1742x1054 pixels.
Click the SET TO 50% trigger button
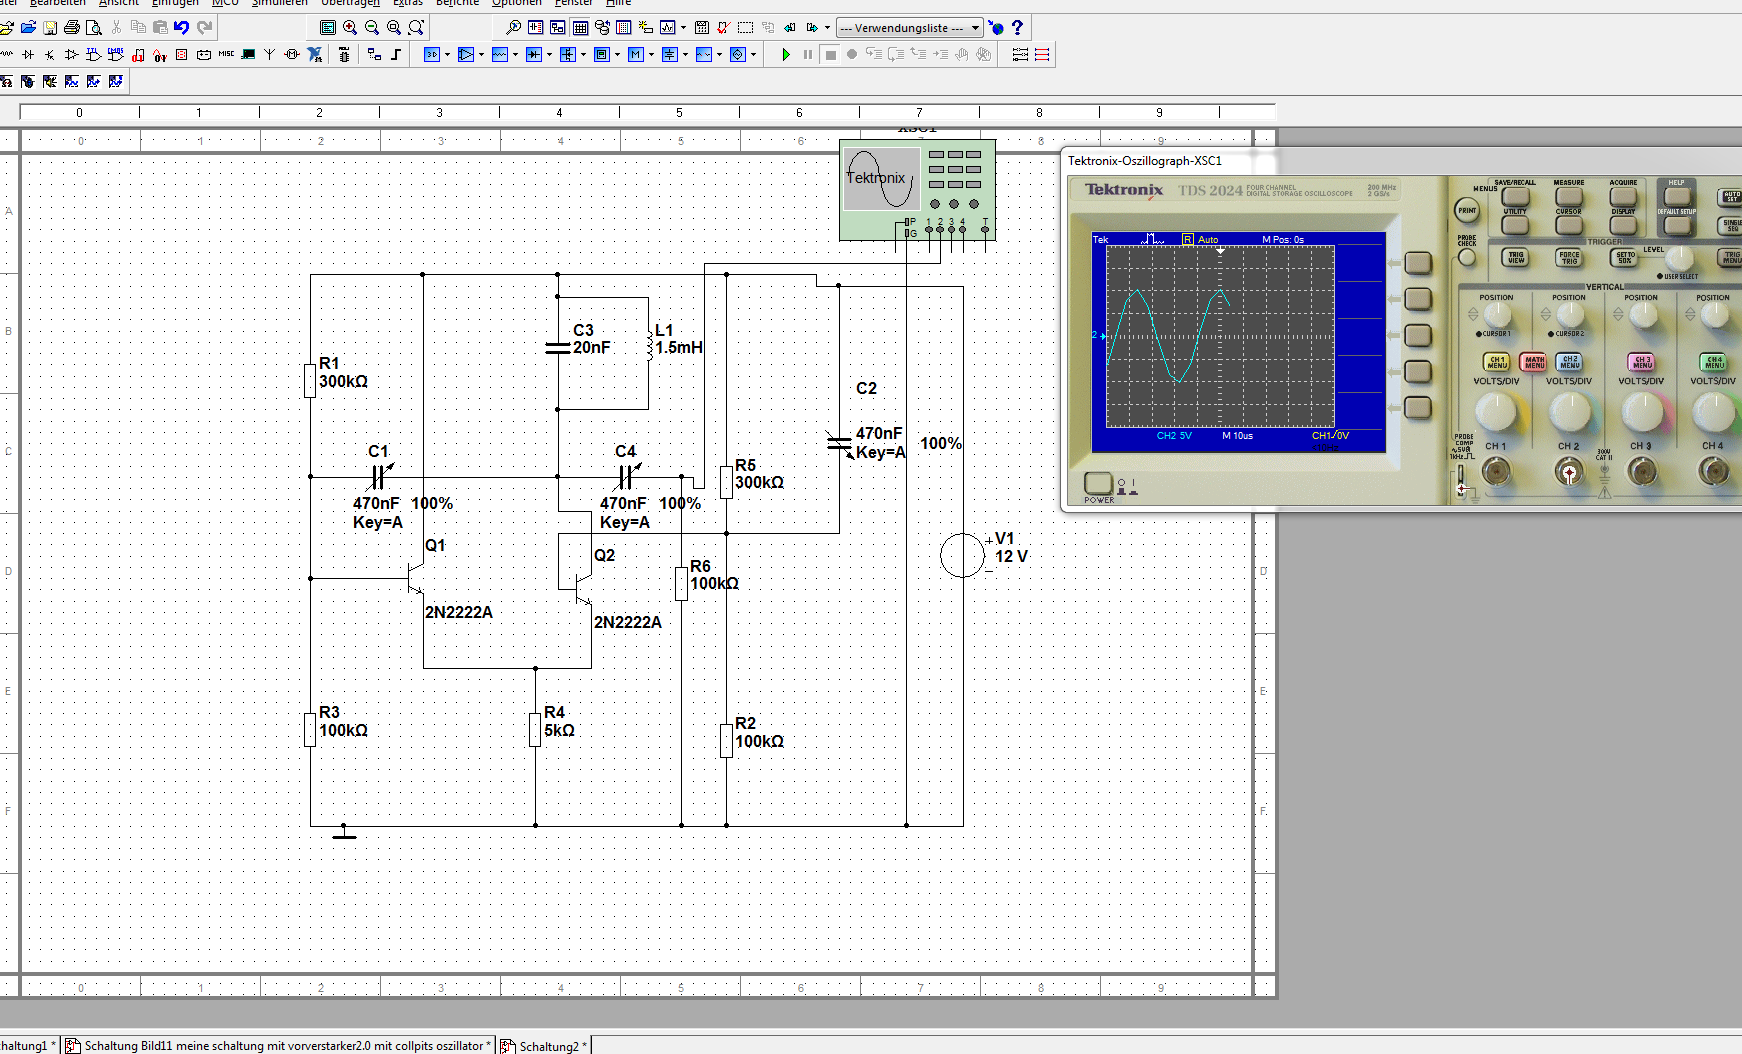[x=1625, y=258]
